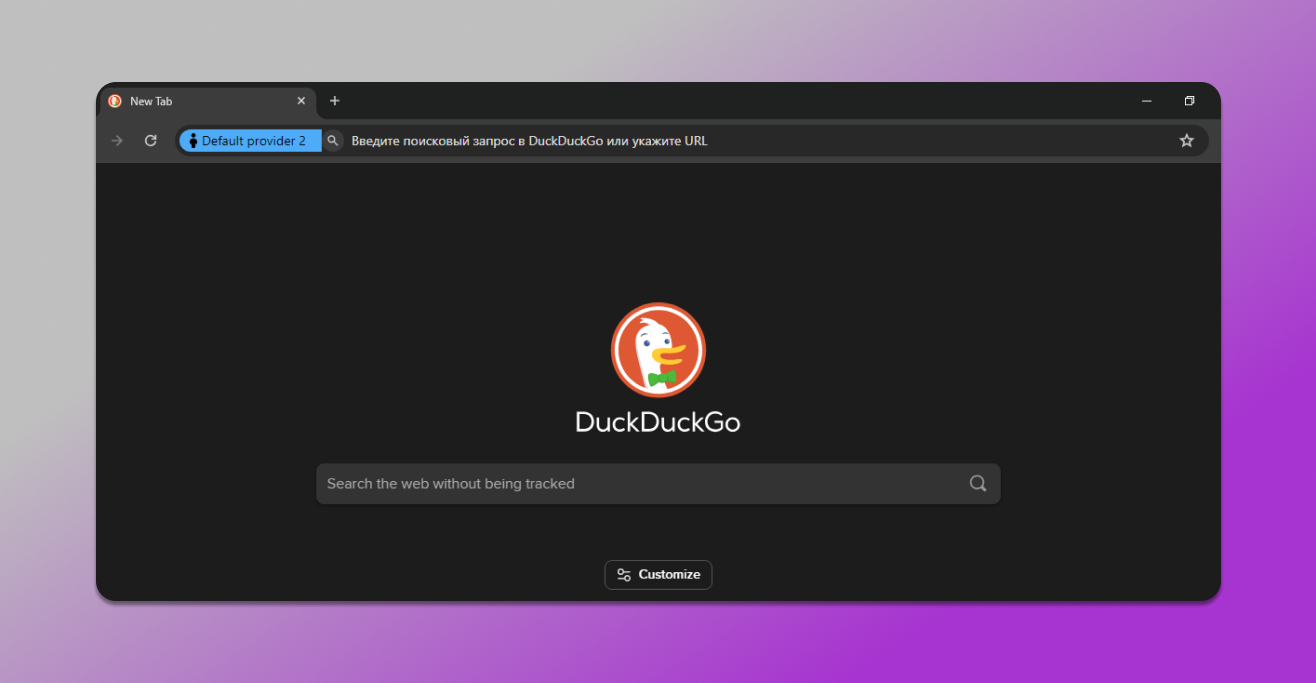Click the person icon in provider chip
The width and height of the screenshot is (1316, 683).
pyautogui.click(x=193, y=141)
